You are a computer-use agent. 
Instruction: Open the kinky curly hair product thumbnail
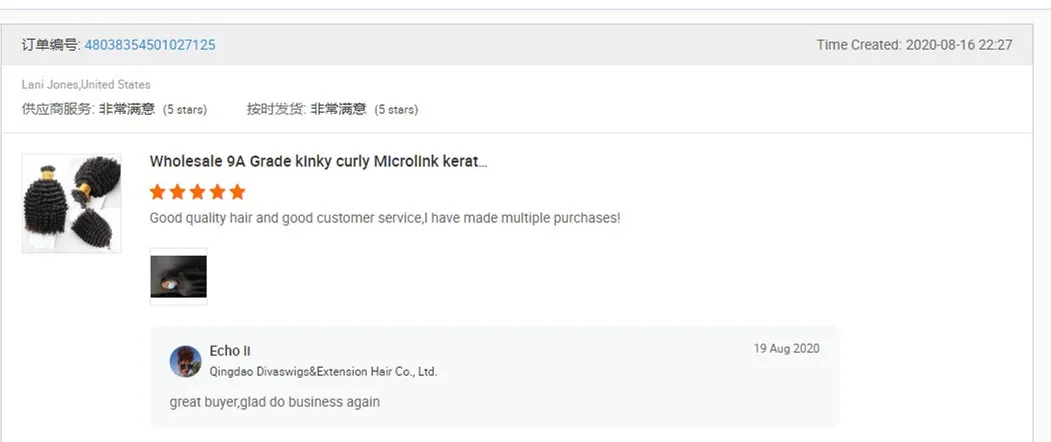tap(71, 203)
